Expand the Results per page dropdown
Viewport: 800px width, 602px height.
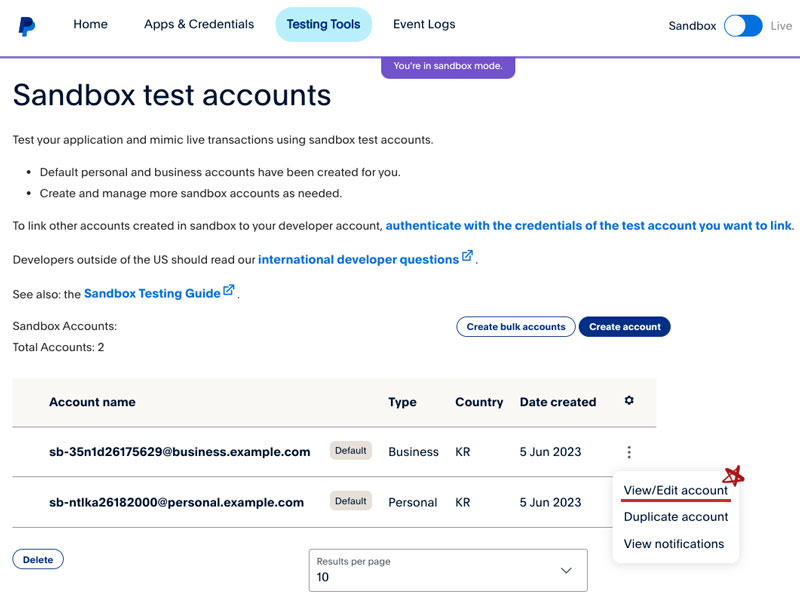click(x=448, y=570)
